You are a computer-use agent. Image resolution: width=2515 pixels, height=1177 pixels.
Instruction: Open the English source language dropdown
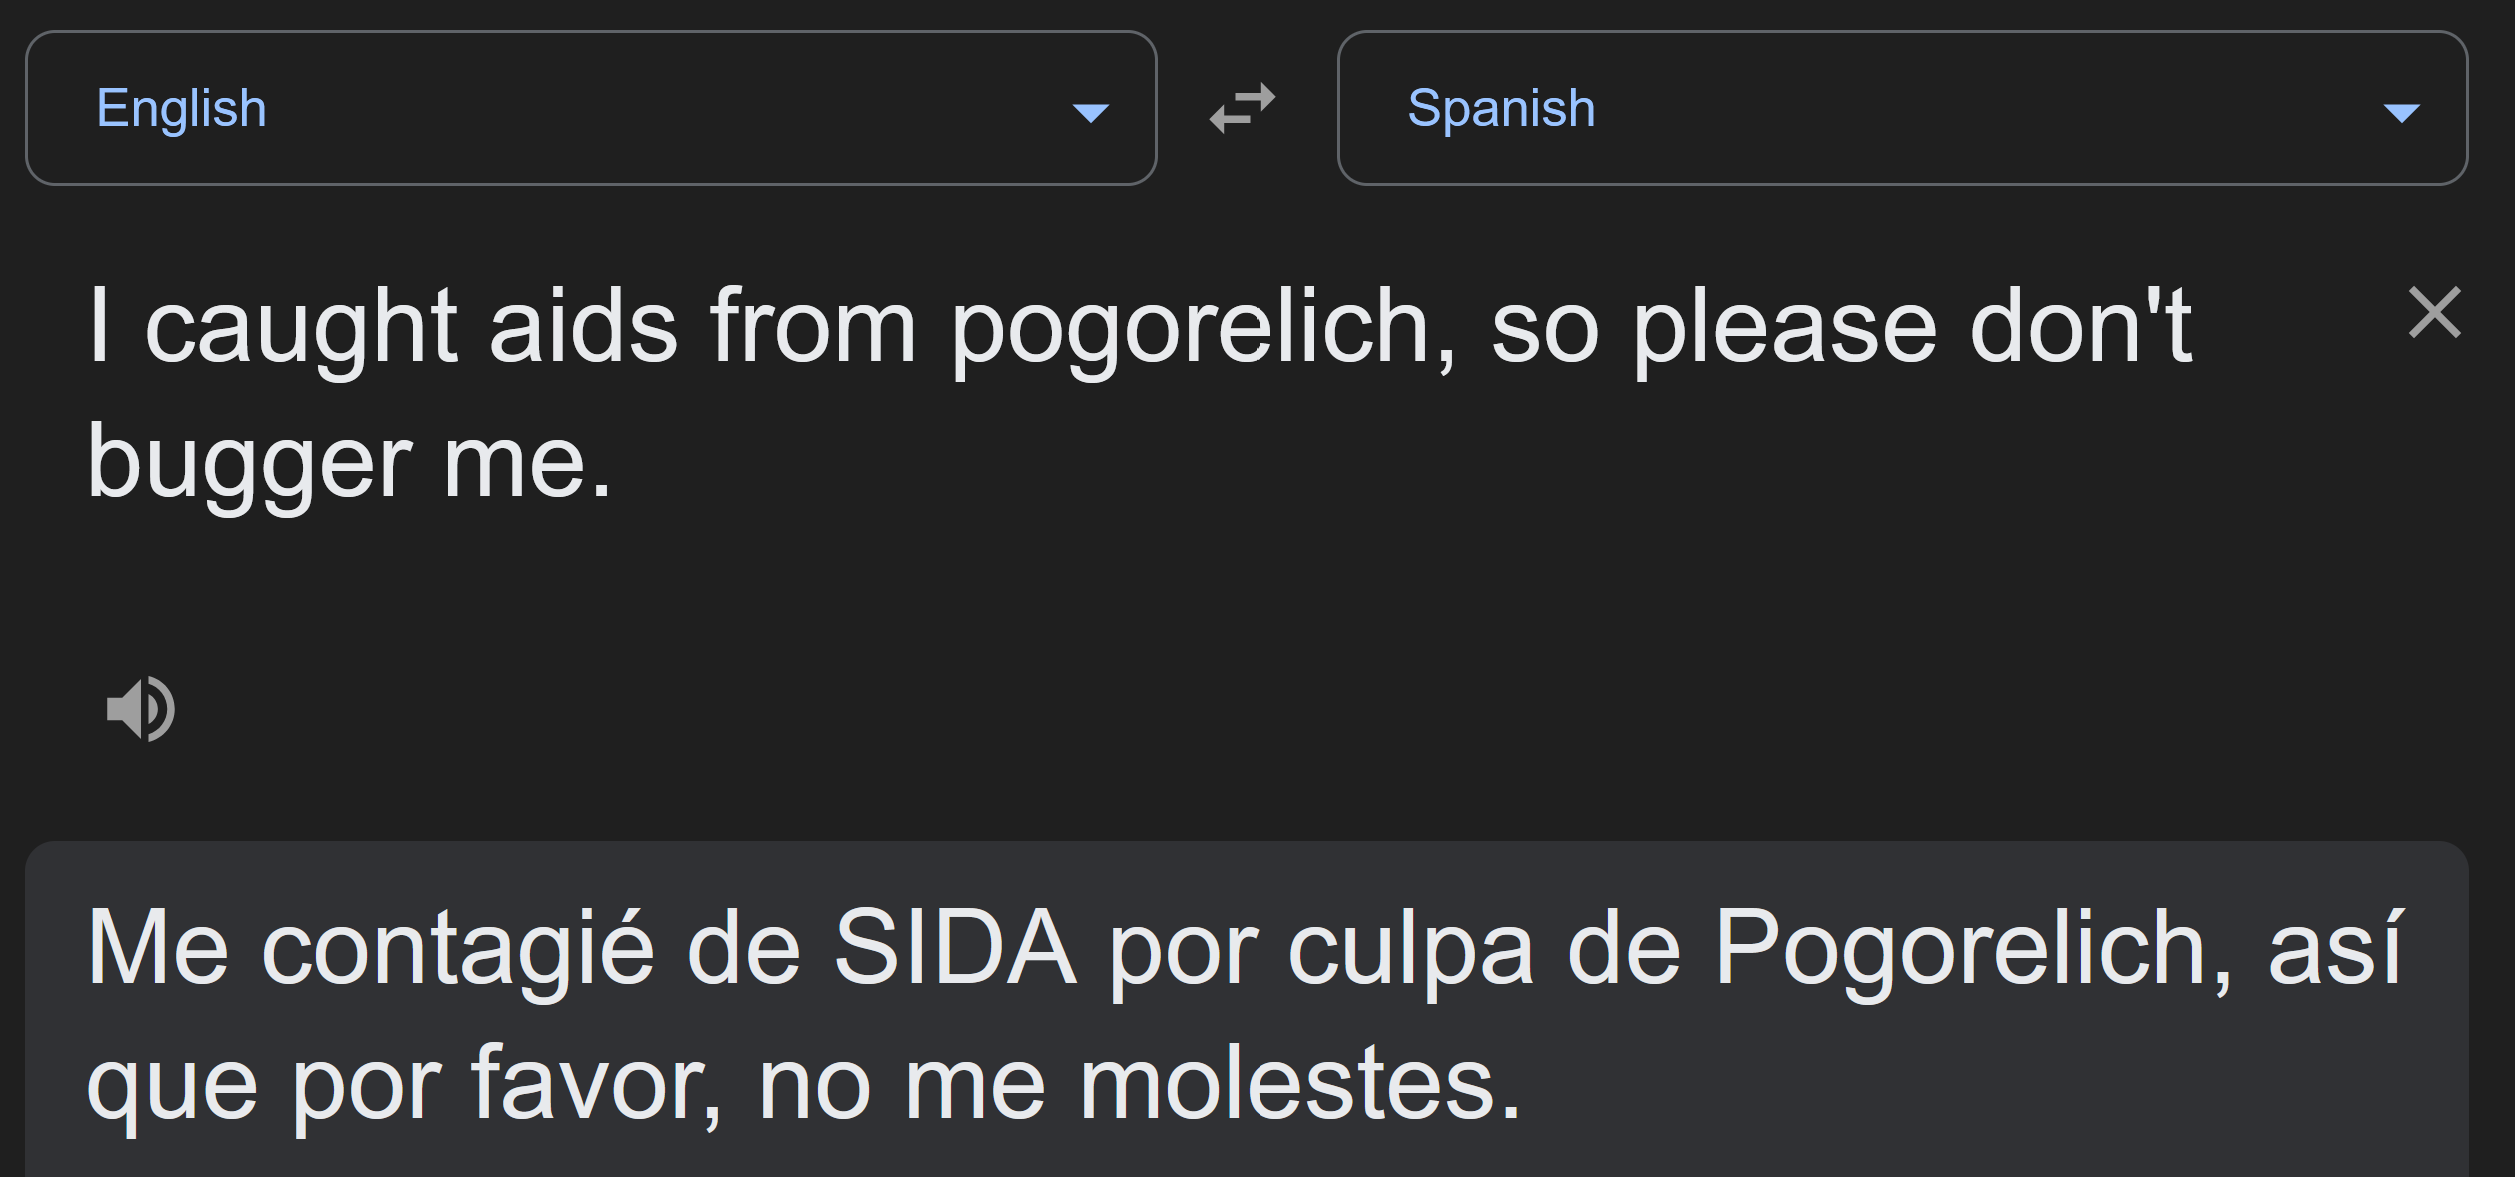tap(590, 108)
